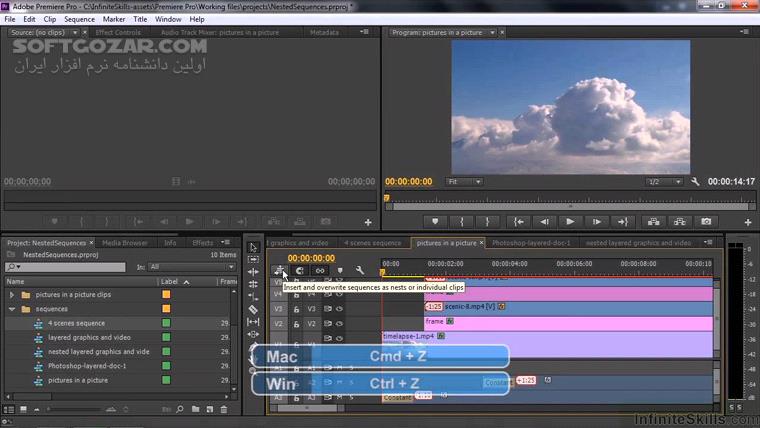Click Extract button in Program monitor
The height and width of the screenshot is (428, 760).
[680, 222]
